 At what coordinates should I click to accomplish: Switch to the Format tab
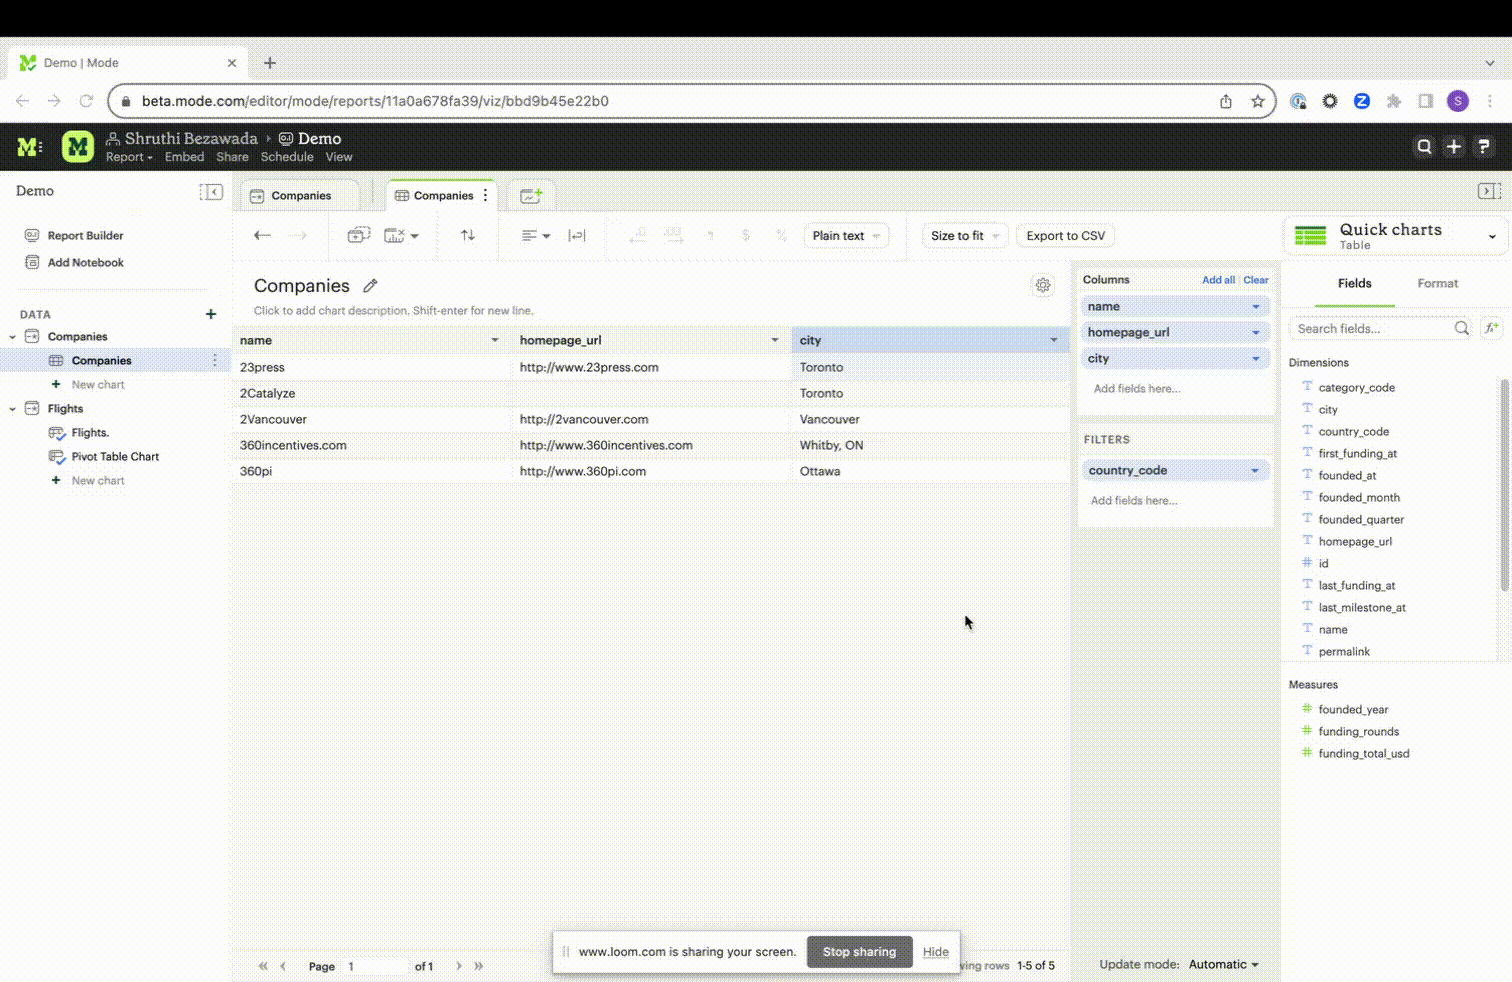click(1437, 284)
